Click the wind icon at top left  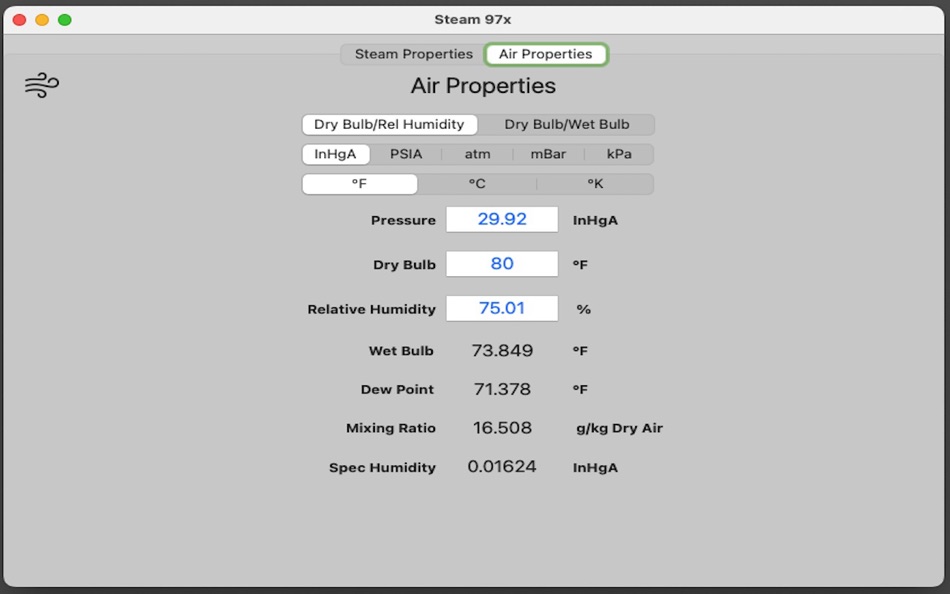[42, 85]
